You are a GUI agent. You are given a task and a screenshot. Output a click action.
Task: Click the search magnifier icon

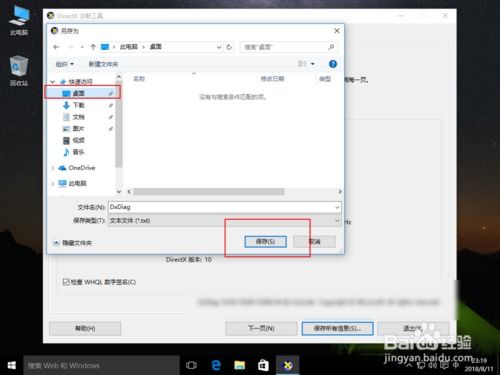coord(331,47)
